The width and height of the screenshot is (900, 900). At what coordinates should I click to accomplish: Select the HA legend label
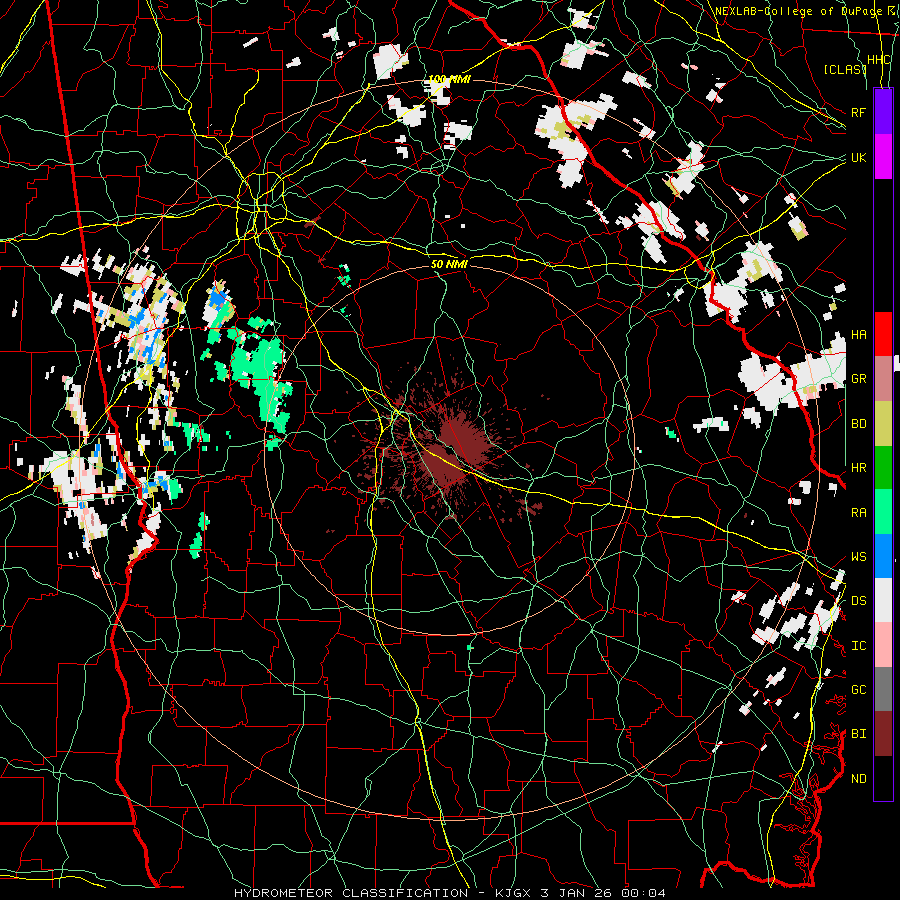858,335
